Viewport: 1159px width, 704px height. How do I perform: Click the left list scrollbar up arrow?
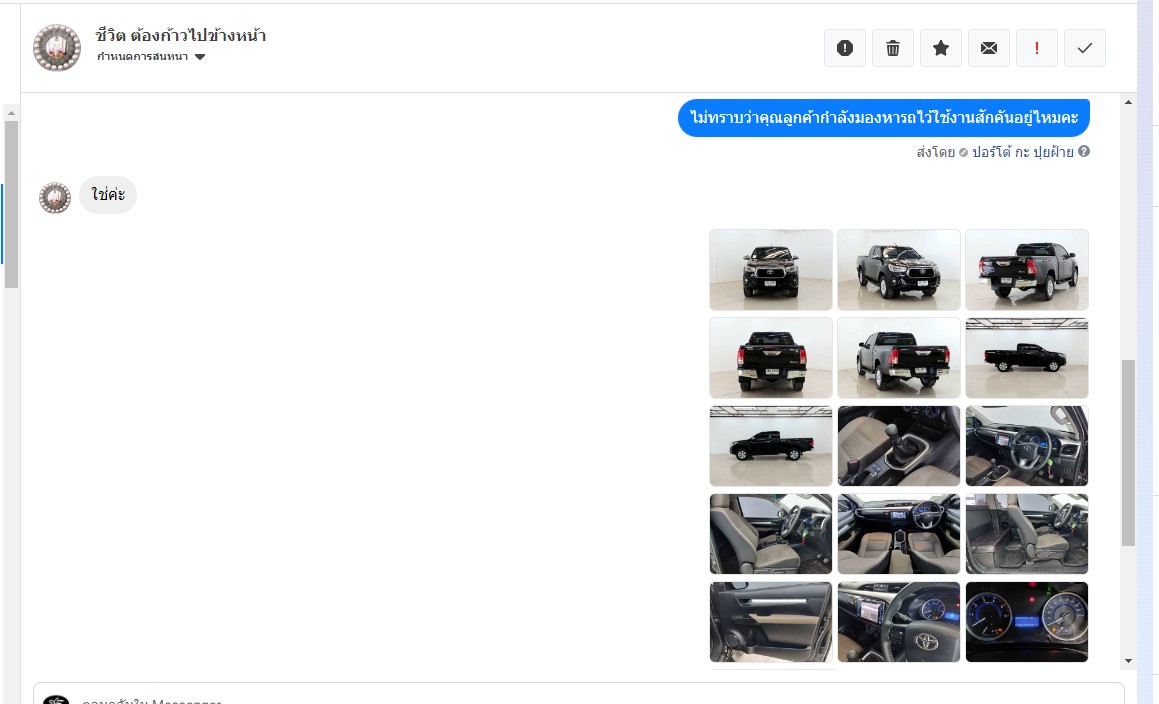(x=11, y=112)
